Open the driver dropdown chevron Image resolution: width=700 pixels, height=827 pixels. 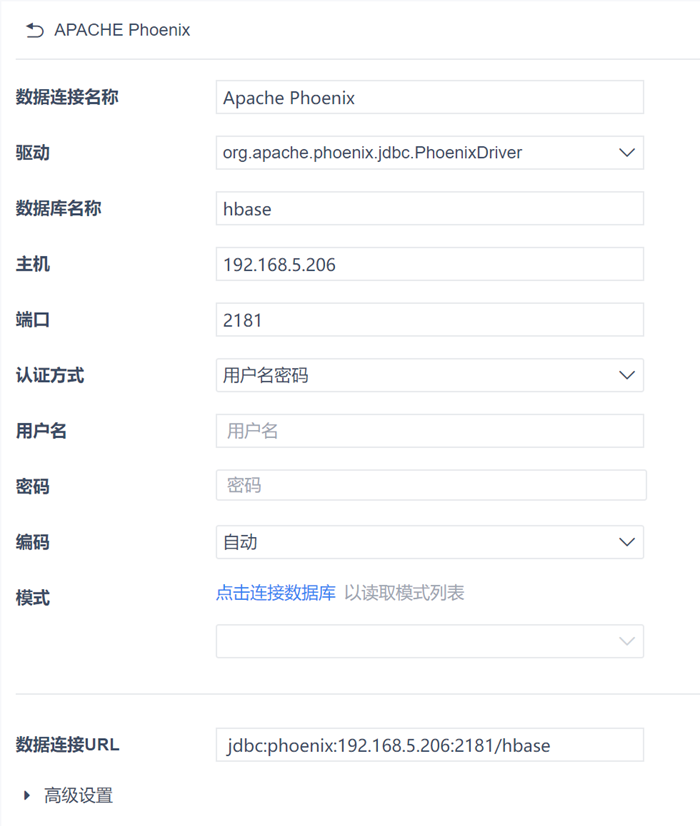tap(627, 153)
